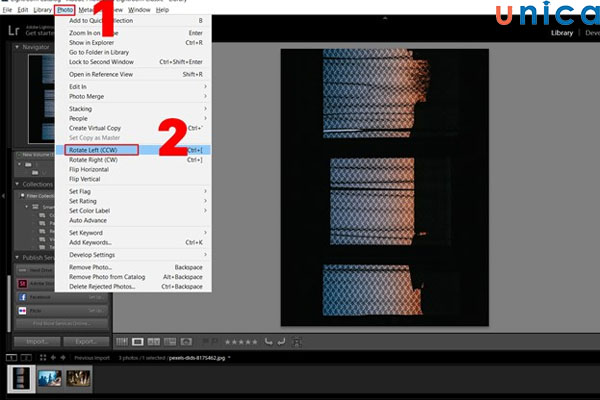This screenshot has width=600, height=400.
Task: Select the blue concert filmstrip thumbnail
Action: coord(50,378)
